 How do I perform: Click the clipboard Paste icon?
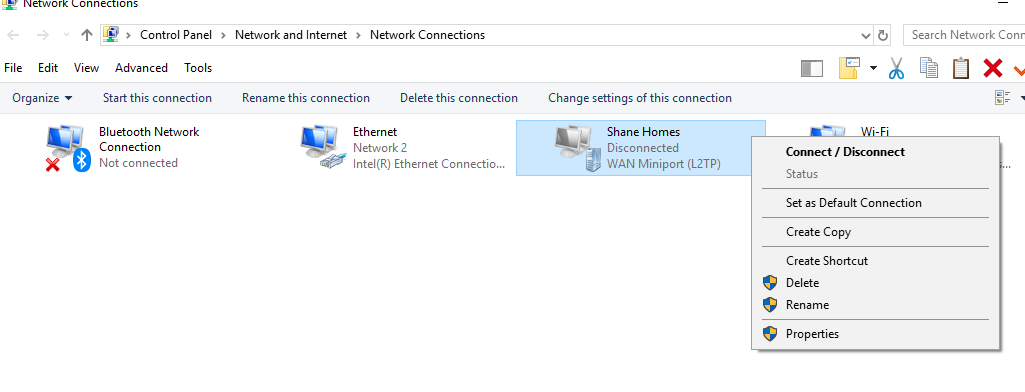pos(960,68)
